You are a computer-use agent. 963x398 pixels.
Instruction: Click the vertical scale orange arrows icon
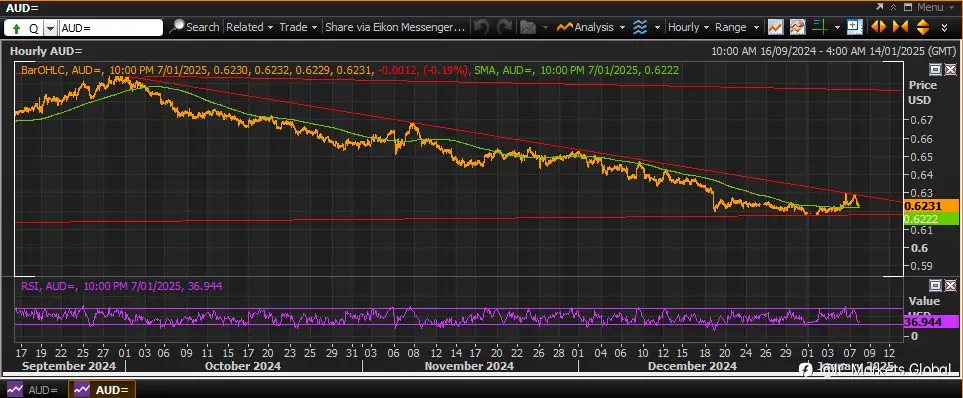[x=922, y=27]
